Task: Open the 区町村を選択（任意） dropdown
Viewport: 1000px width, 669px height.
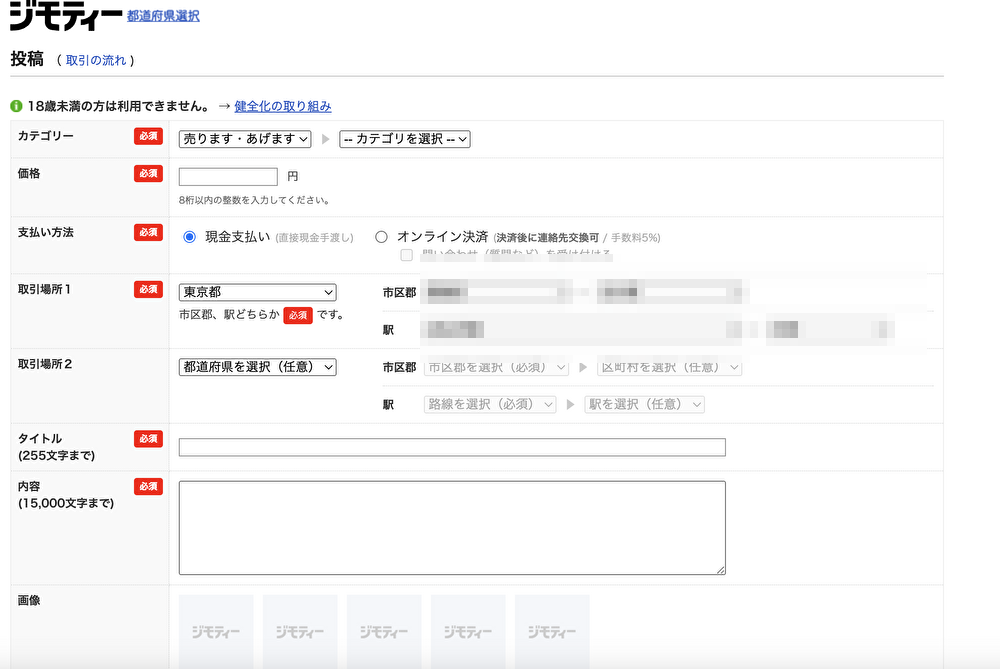Action: tap(670, 367)
